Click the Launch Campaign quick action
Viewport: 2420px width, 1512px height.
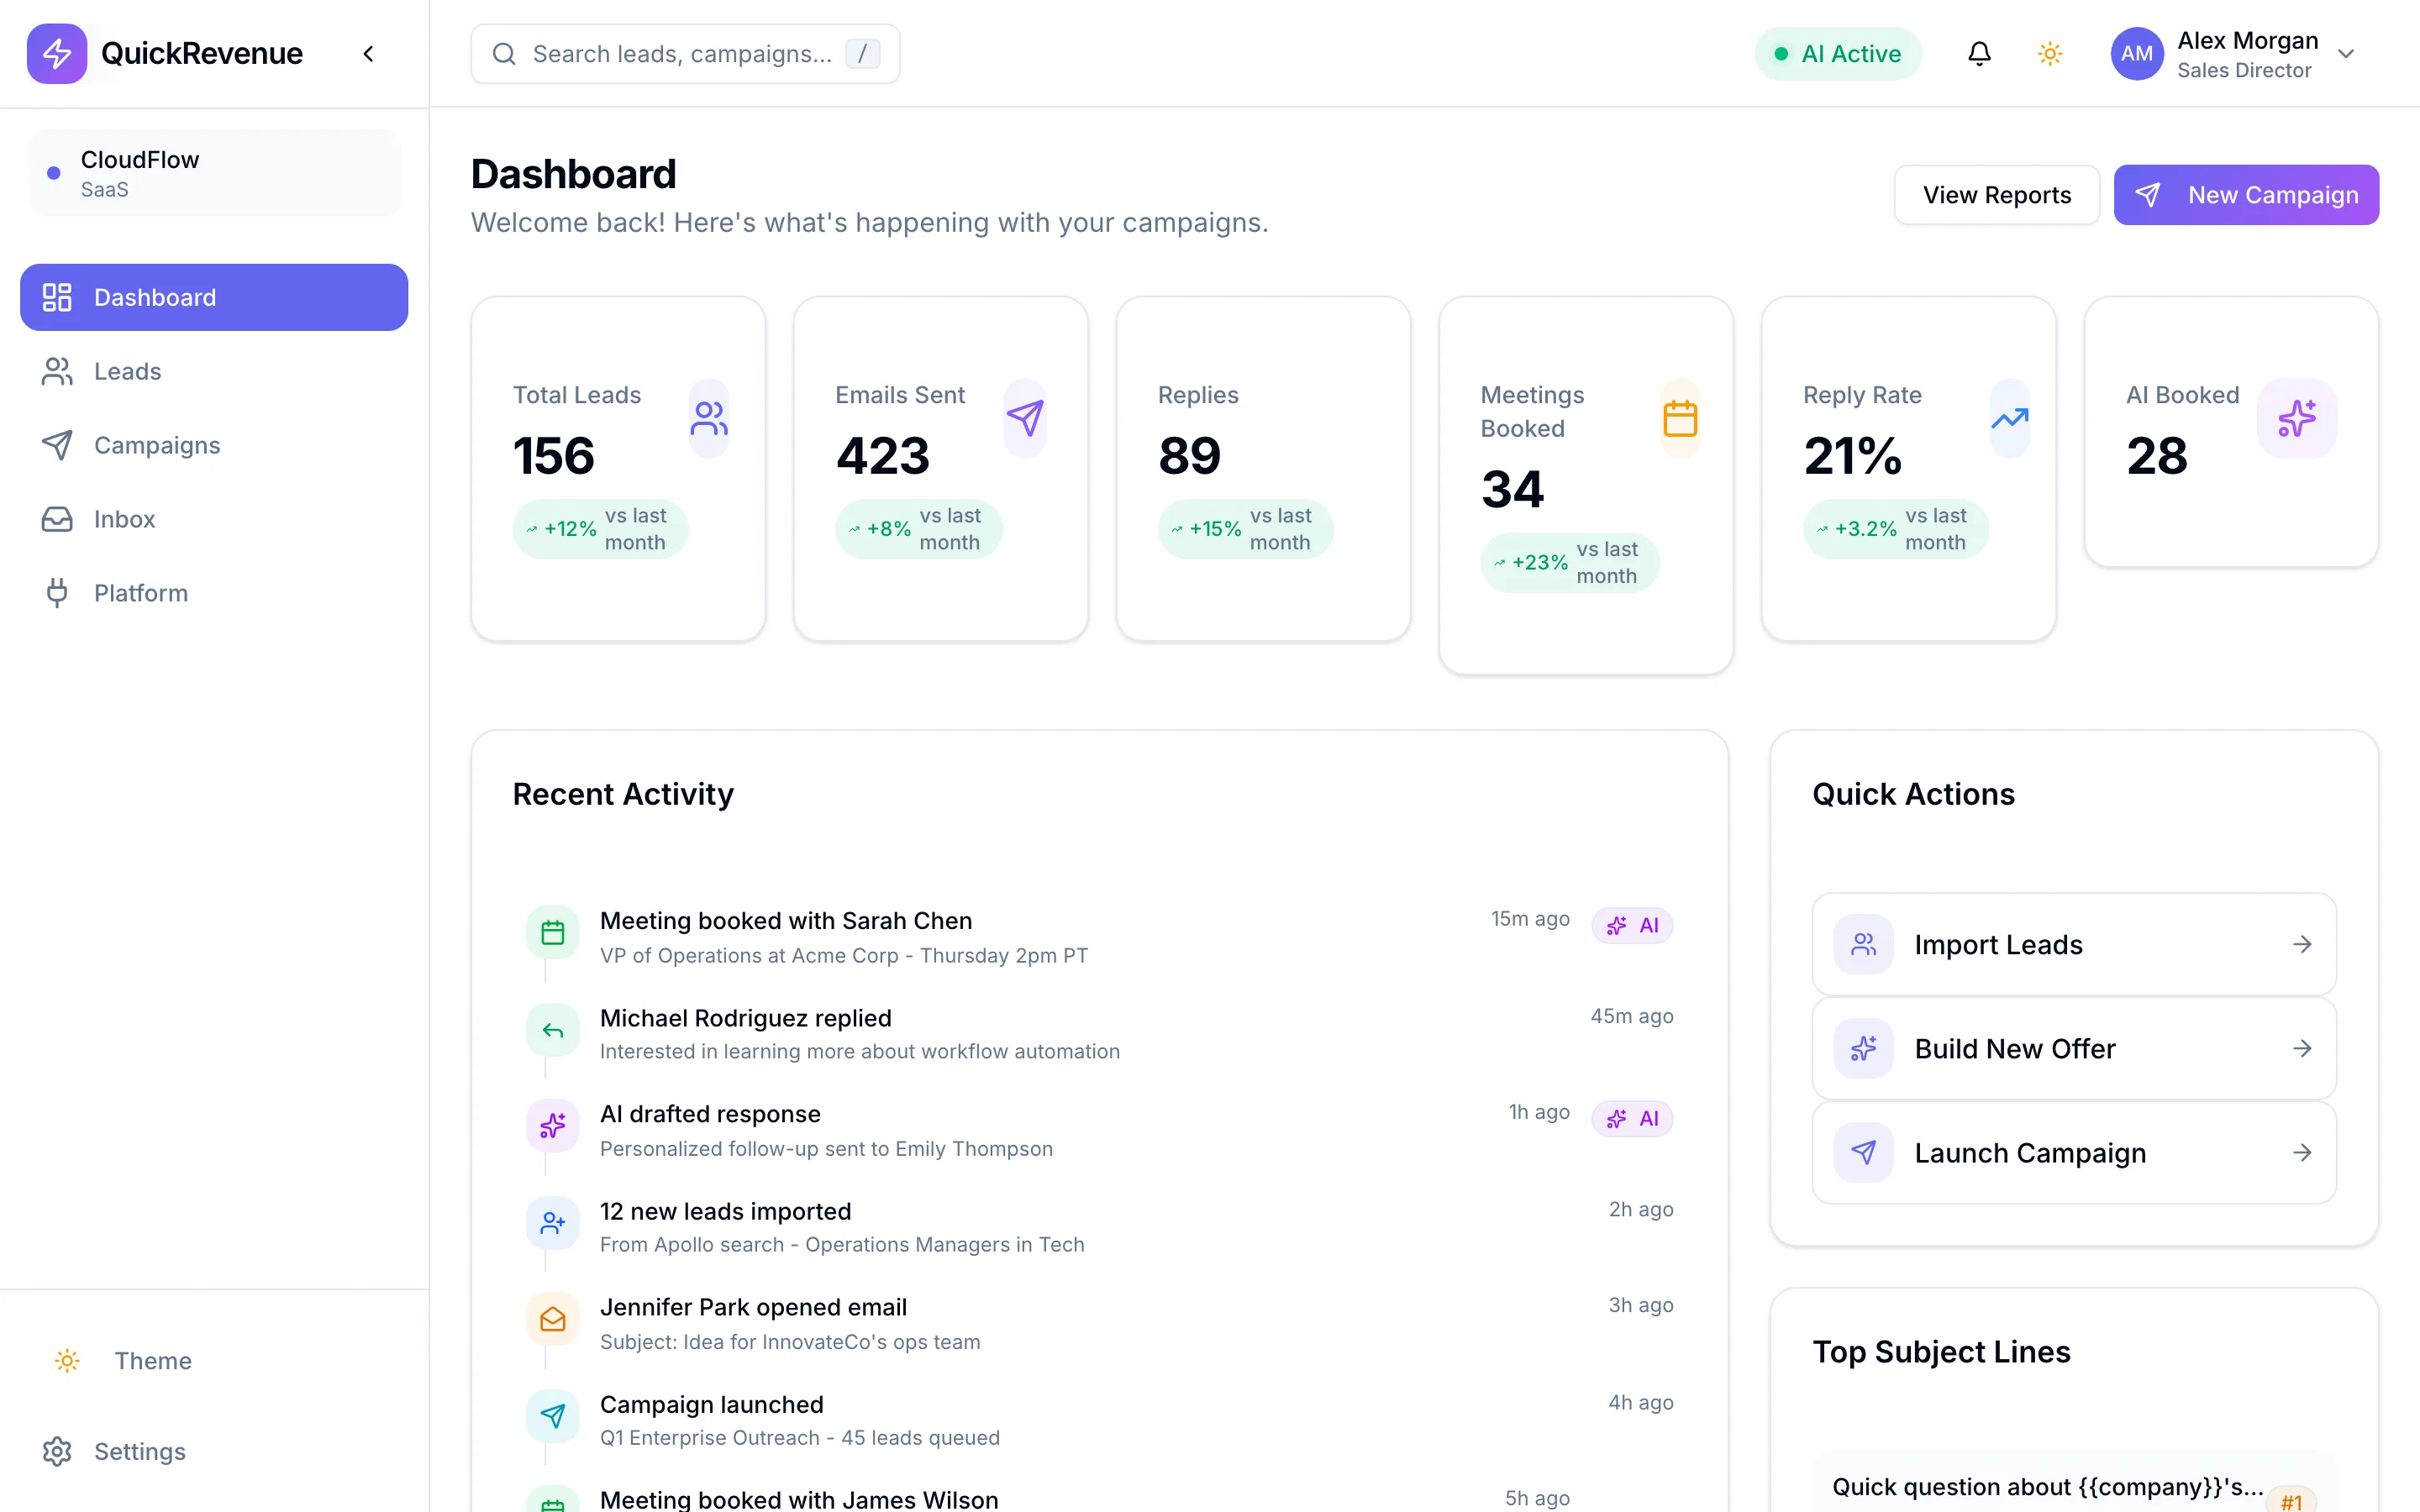(x=2074, y=1153)
